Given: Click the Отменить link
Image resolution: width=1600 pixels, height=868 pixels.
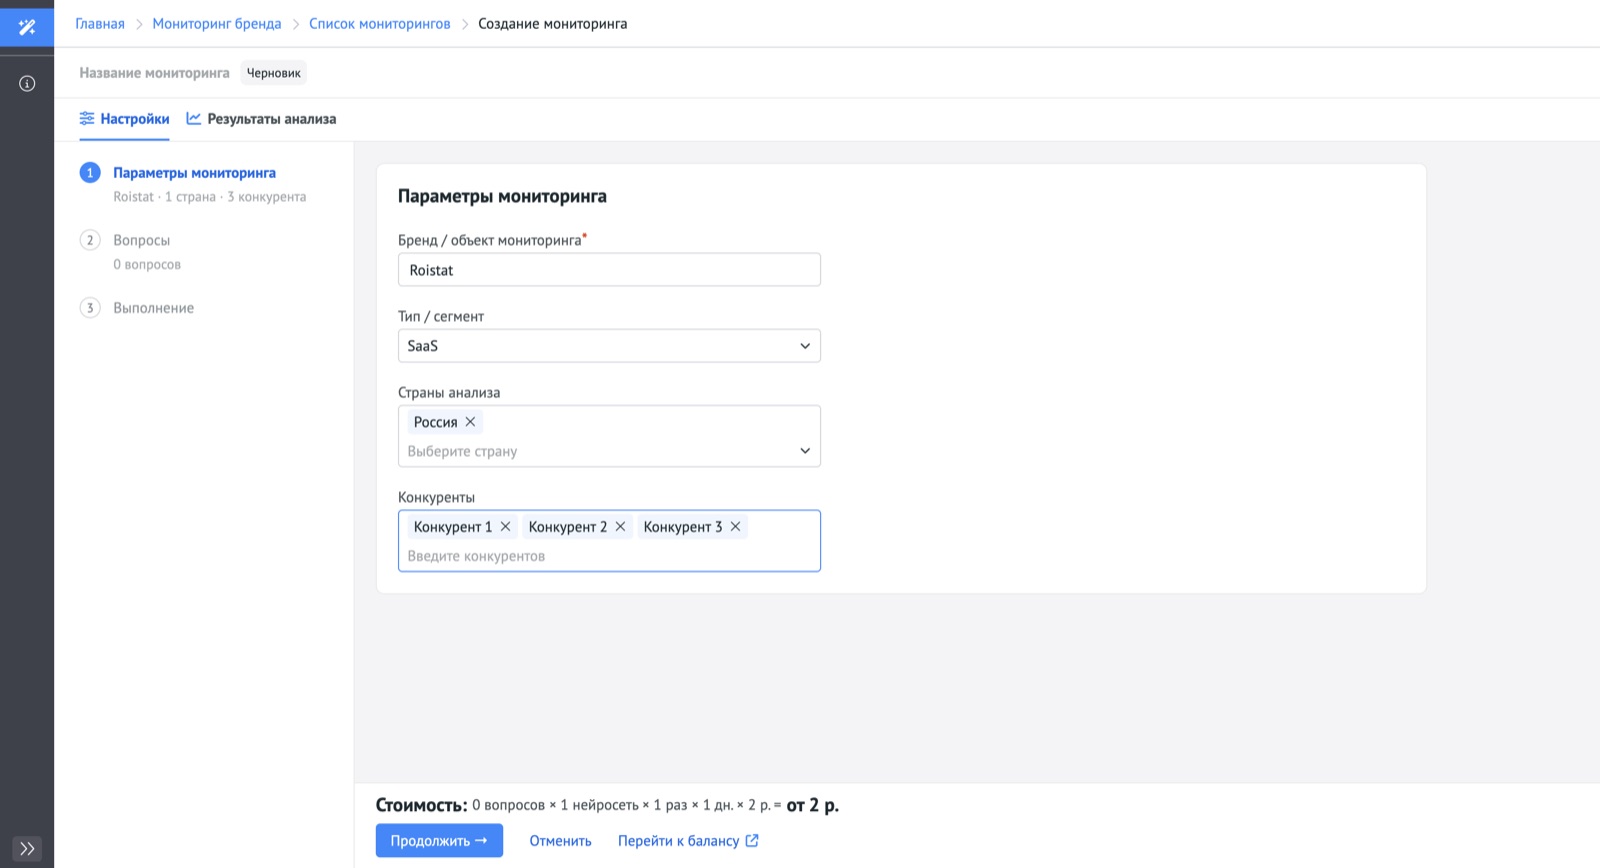Looking at the screenshot, I should pos(560,841).
